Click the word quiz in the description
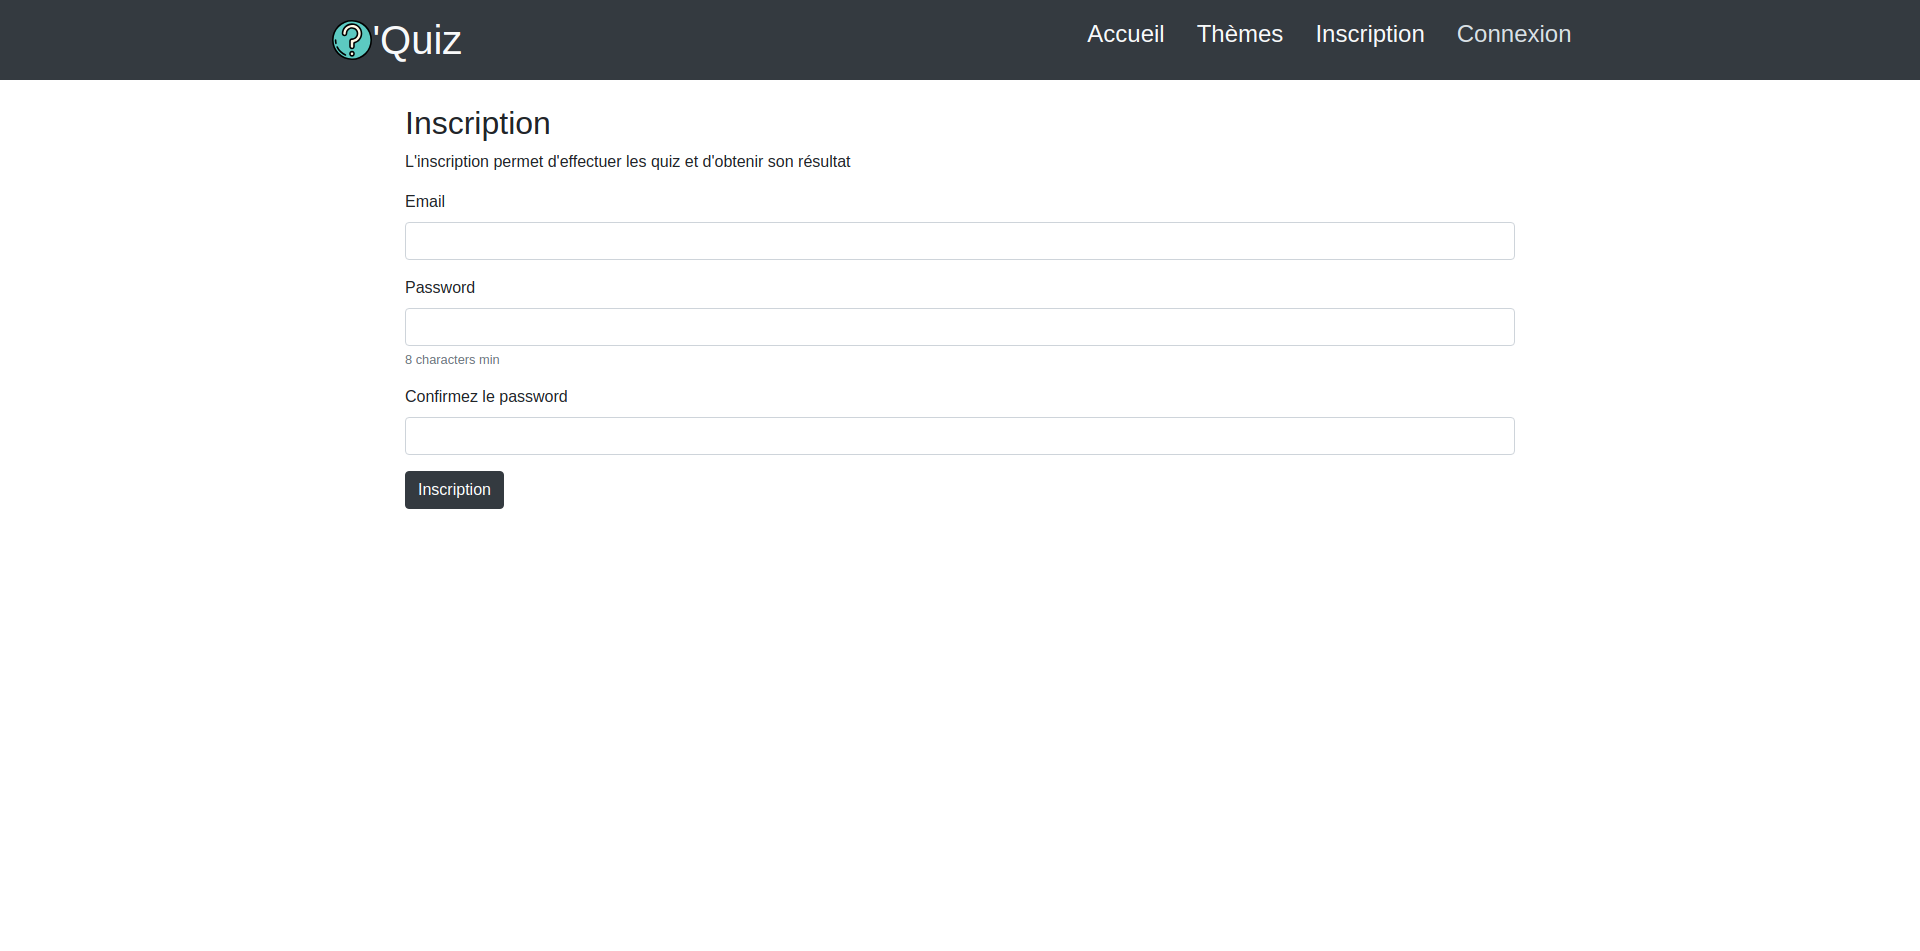The image size is (1920, 951). (665, 162)
